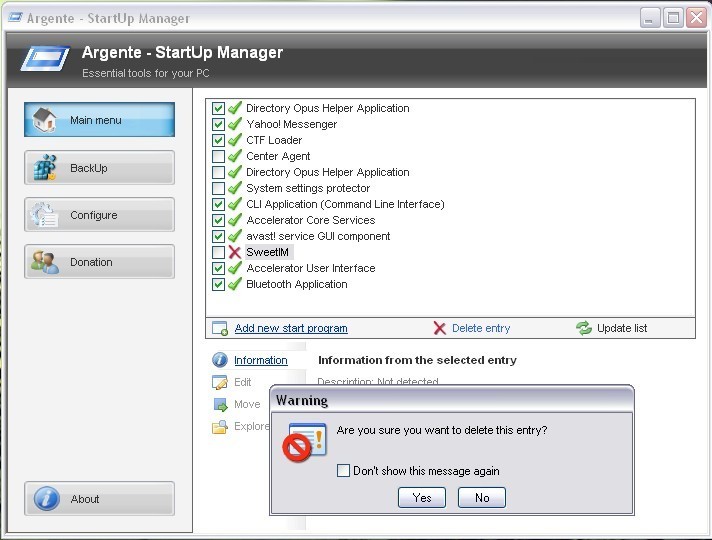
Task: Select the avast! service GUI component entry
Action: 318,236
